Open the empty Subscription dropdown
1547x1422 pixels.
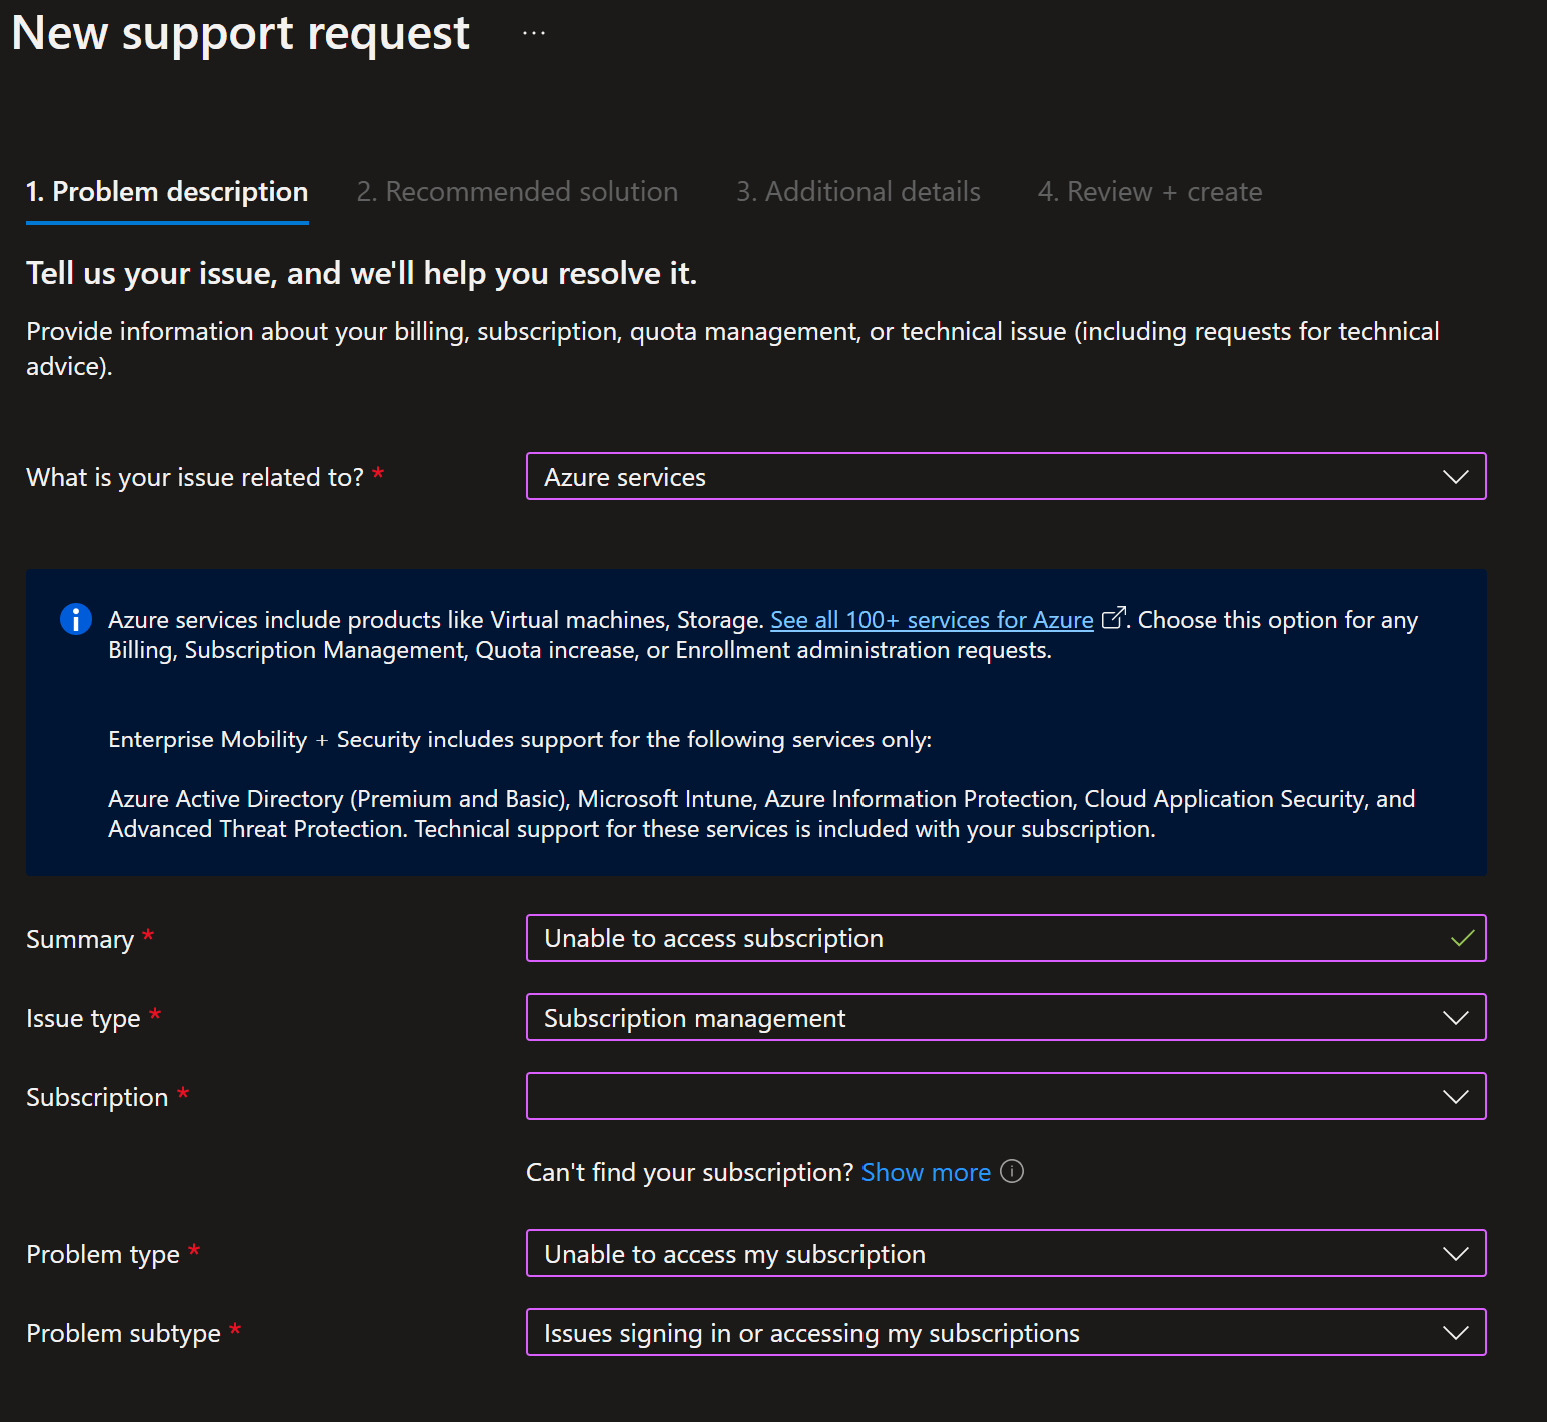[x=1006, y=1096]
